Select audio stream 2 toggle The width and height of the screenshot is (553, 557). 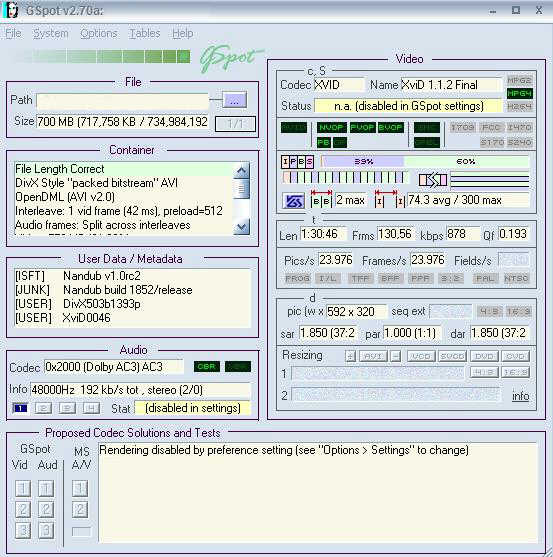click(43, 408)
